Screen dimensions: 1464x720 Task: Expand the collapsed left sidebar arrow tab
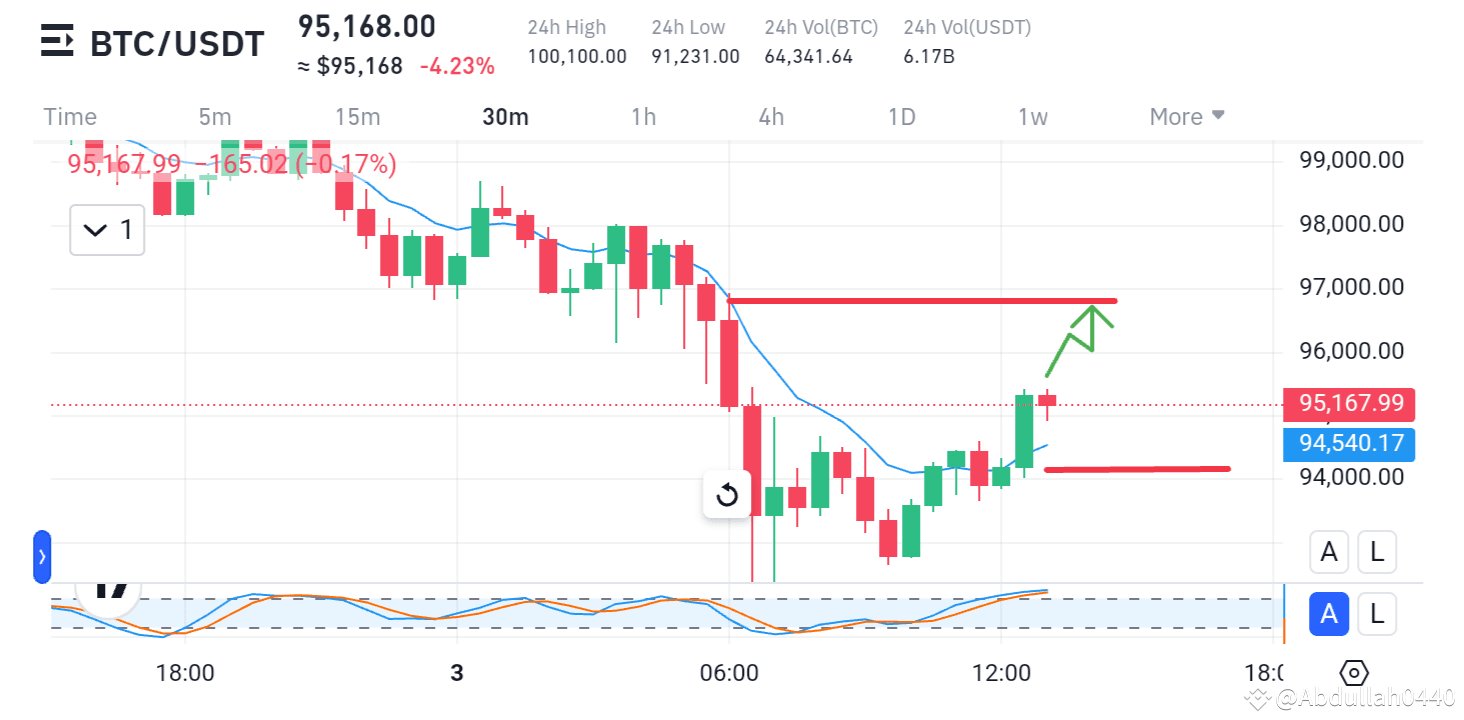[41, 557]
